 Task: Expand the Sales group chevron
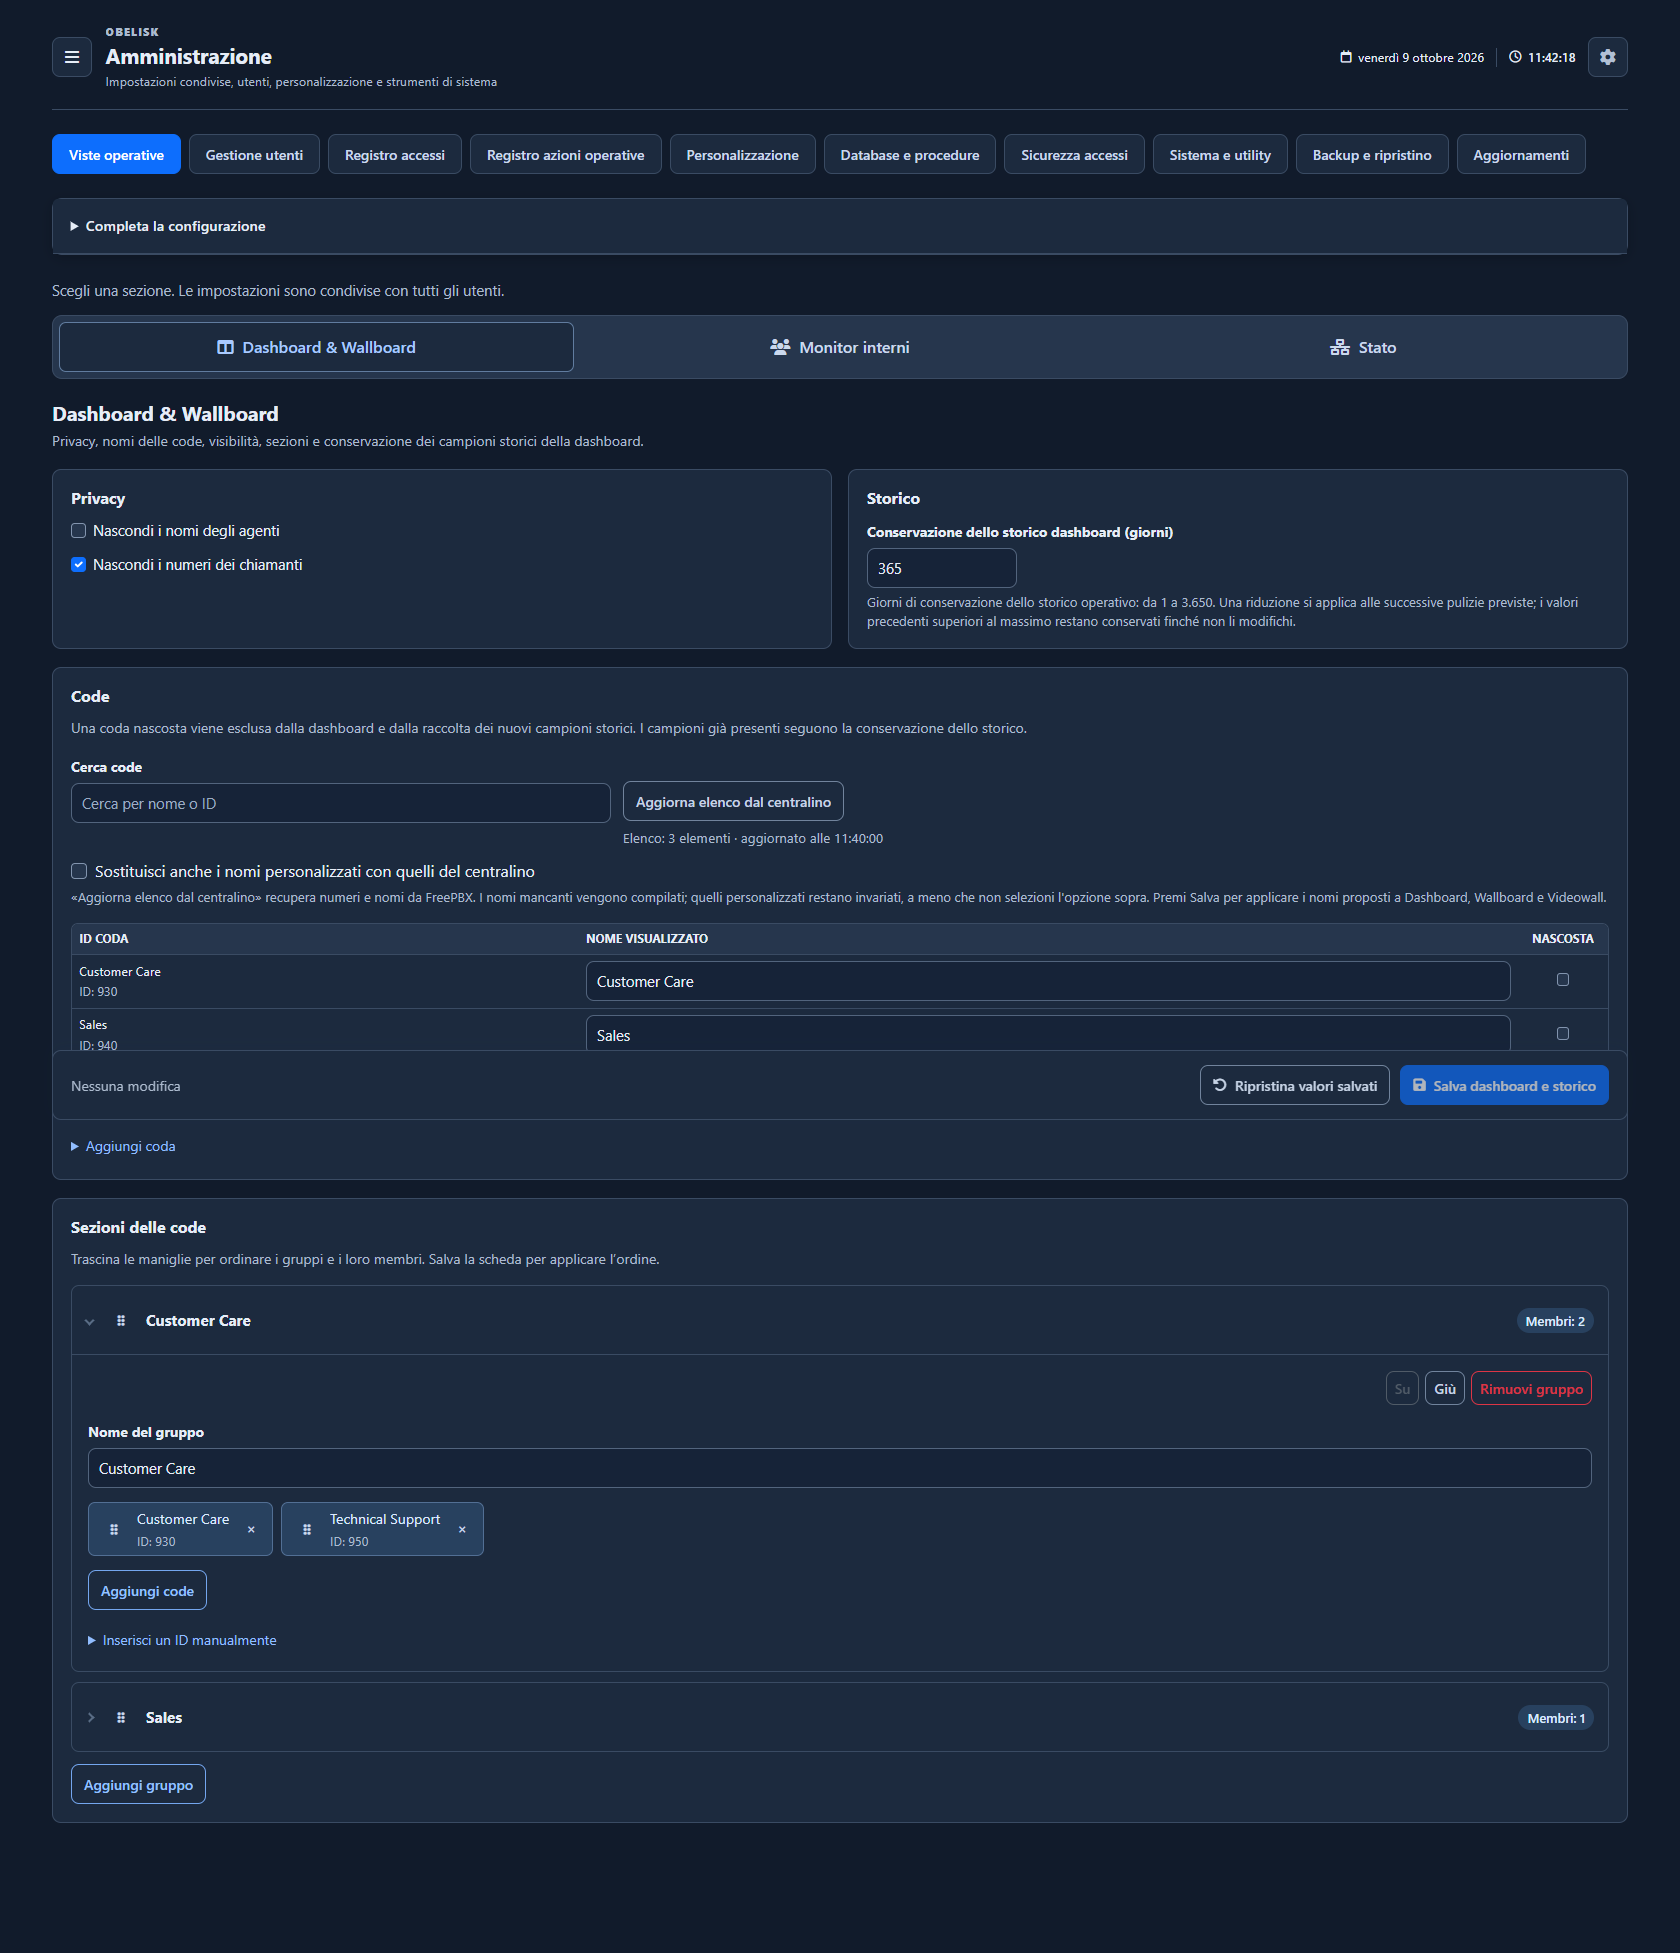[90, 1718]
